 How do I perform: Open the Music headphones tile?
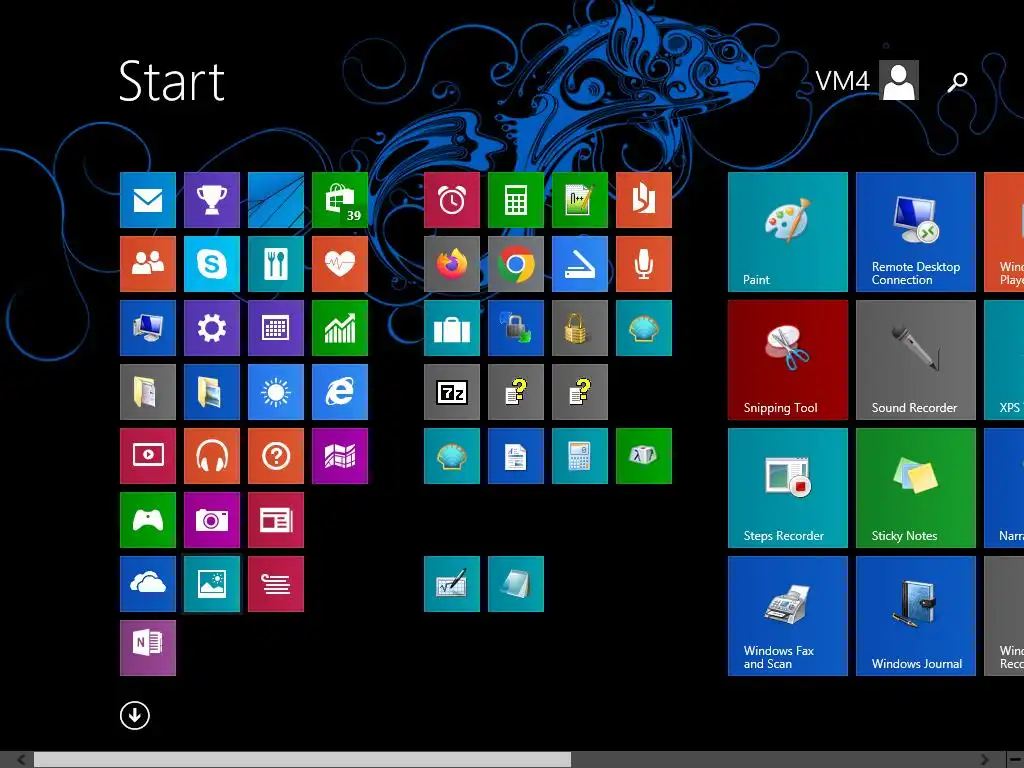(x=212, y=456)
